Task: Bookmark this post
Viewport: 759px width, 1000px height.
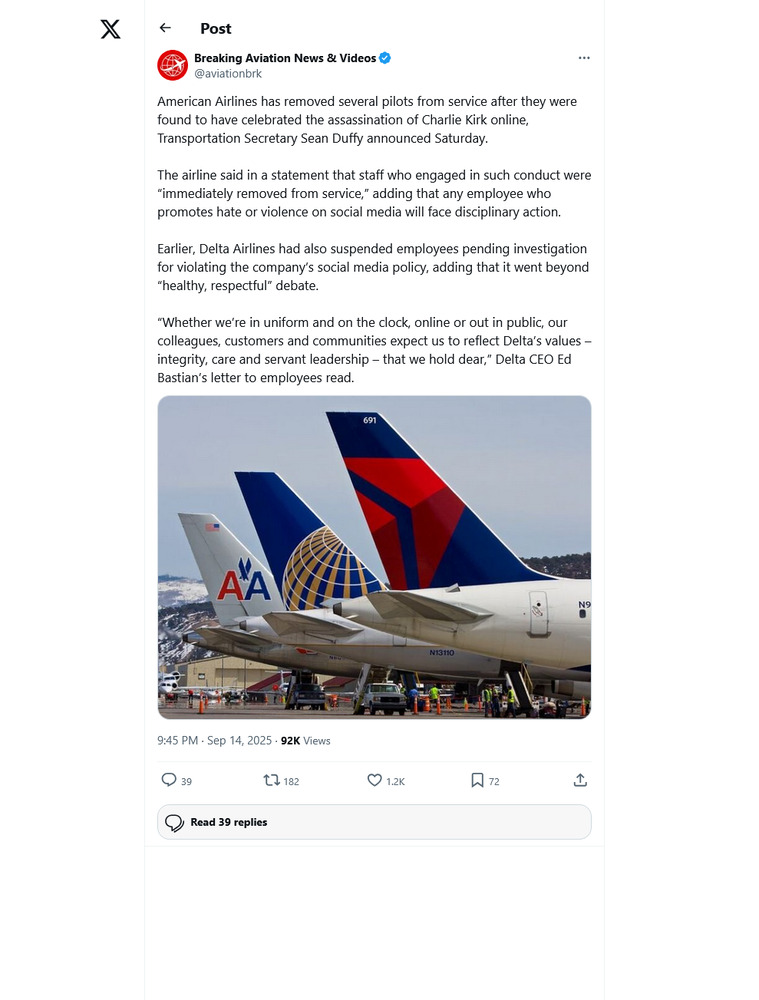Action: (x=477, y=780)
